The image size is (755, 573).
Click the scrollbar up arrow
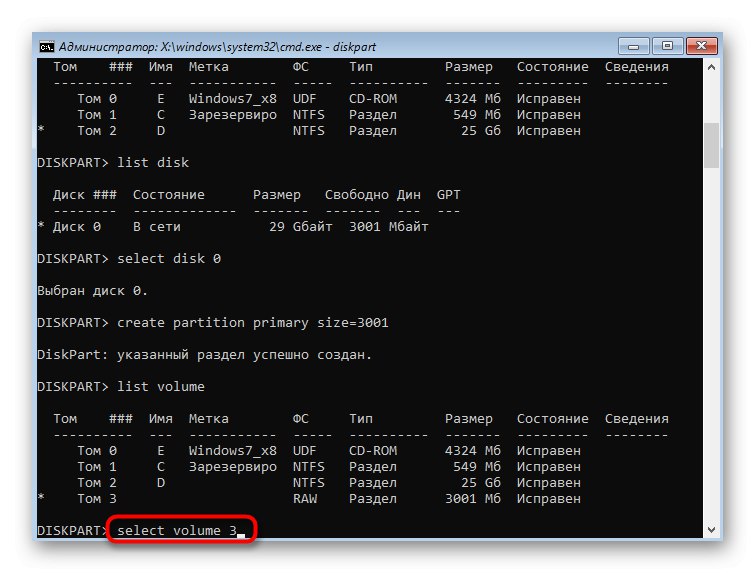click(711, 68)
